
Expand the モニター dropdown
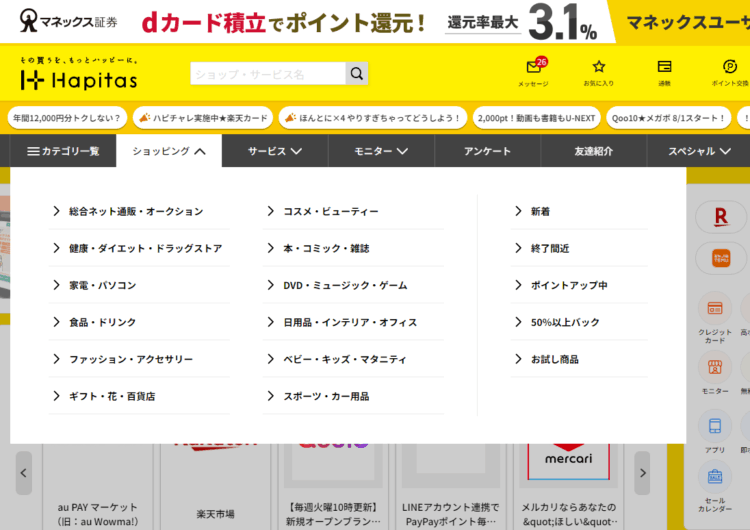381,151
